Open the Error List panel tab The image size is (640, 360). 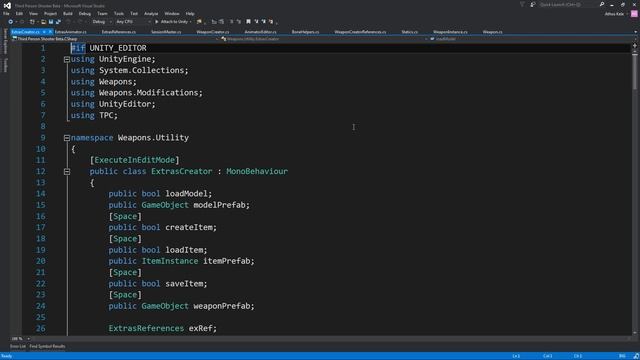click(18, 347)
